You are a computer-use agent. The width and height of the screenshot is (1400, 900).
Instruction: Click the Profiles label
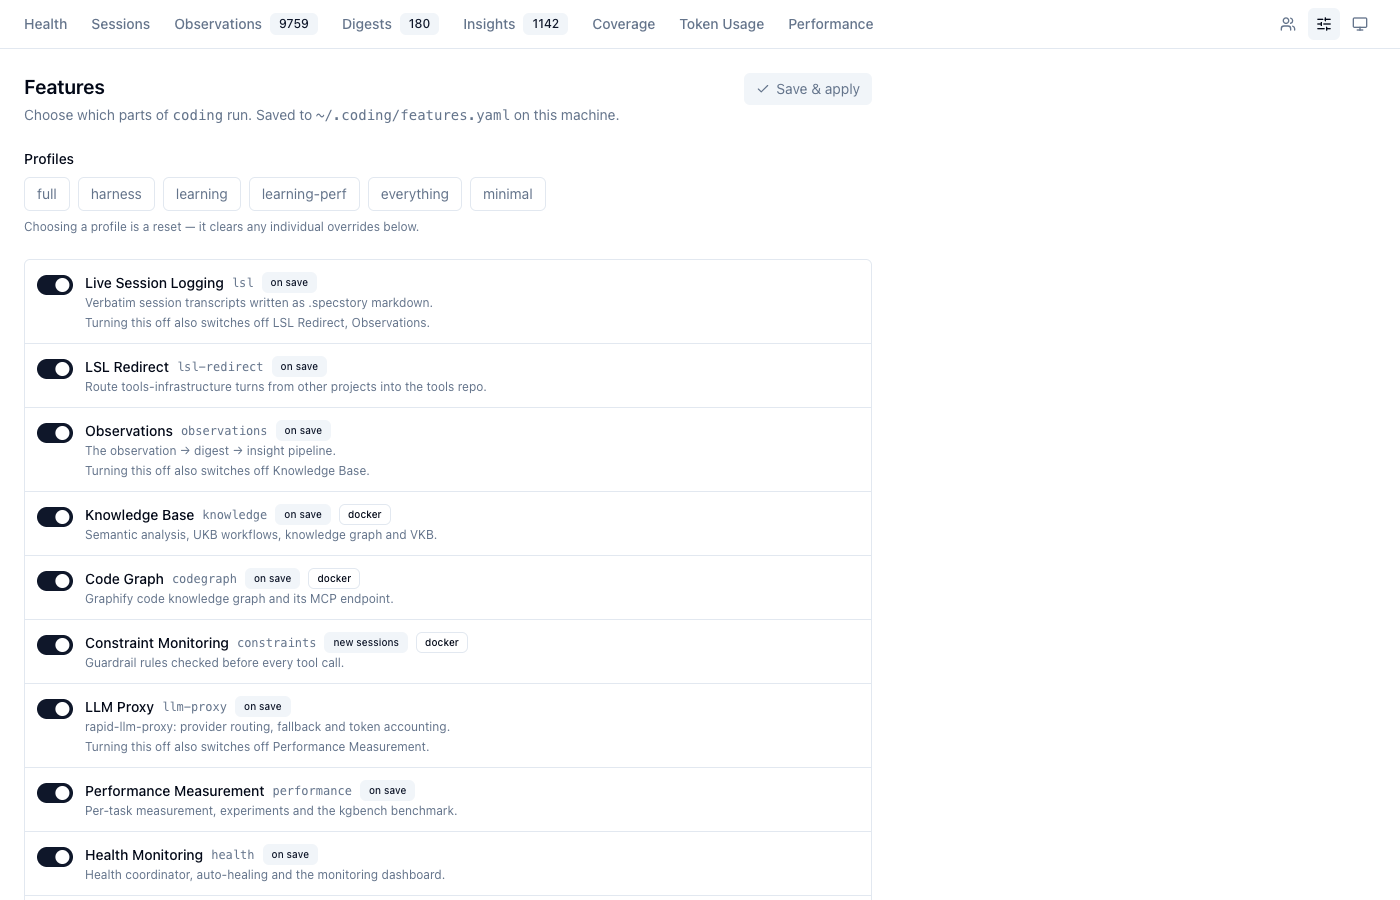pyautogui.click(x=49, y=159)
